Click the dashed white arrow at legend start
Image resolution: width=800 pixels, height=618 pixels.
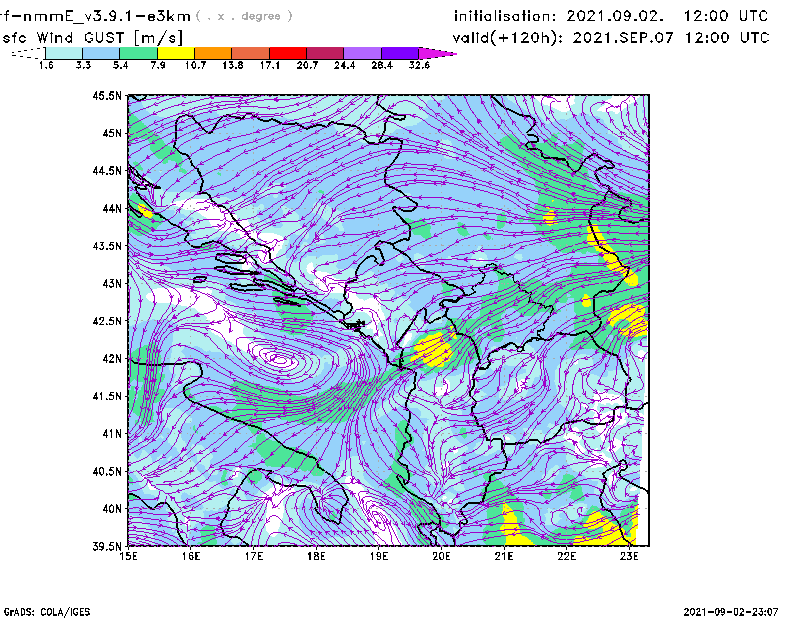tap(28, 53)
